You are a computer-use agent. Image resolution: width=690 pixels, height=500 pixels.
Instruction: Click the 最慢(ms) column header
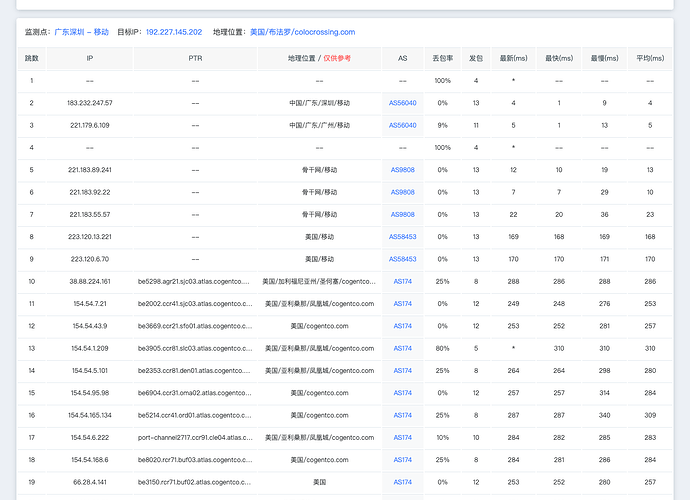(605, 59)
